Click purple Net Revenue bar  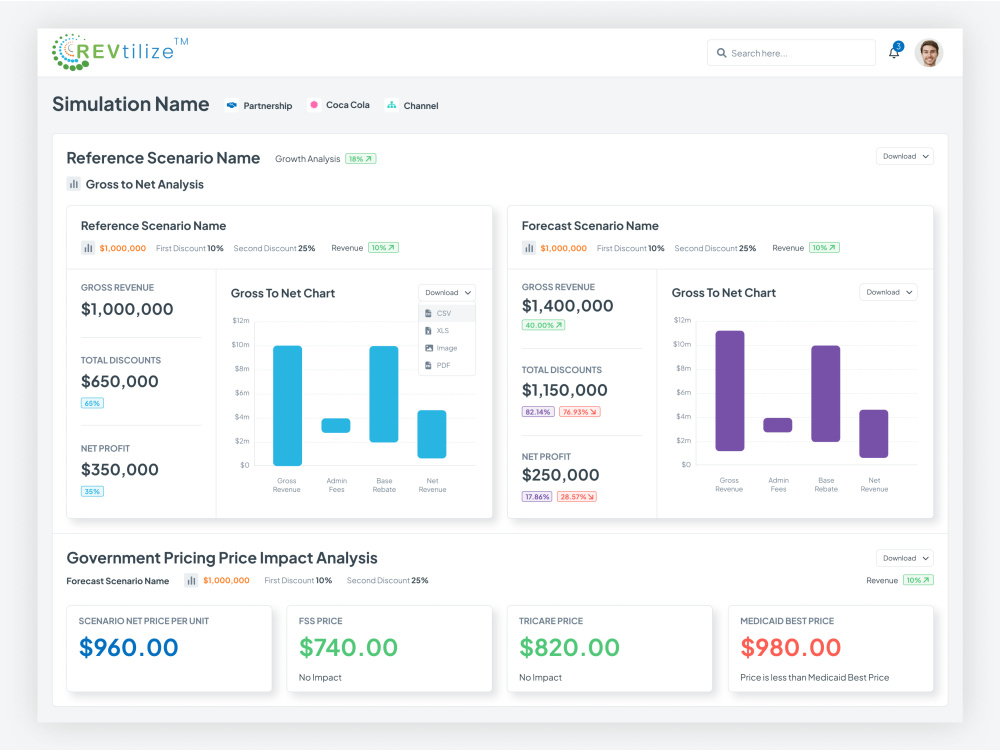874,434
